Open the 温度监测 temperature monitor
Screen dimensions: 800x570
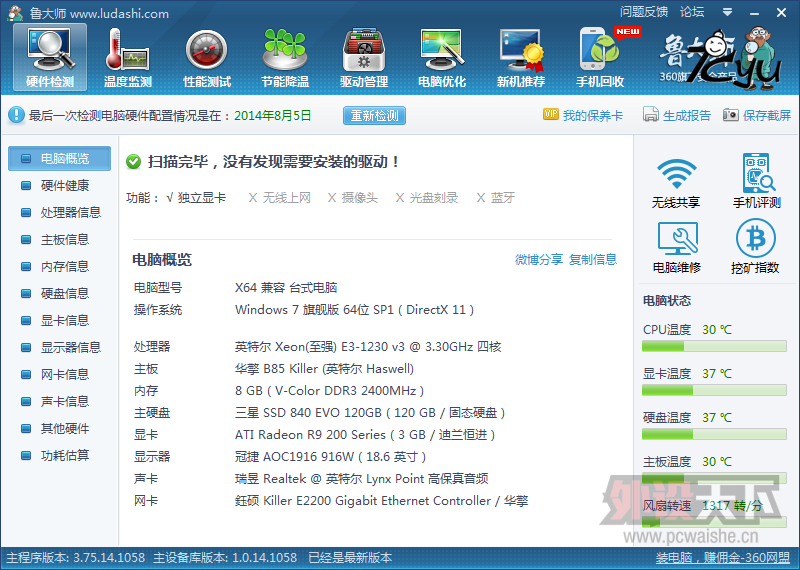point(128,58)
